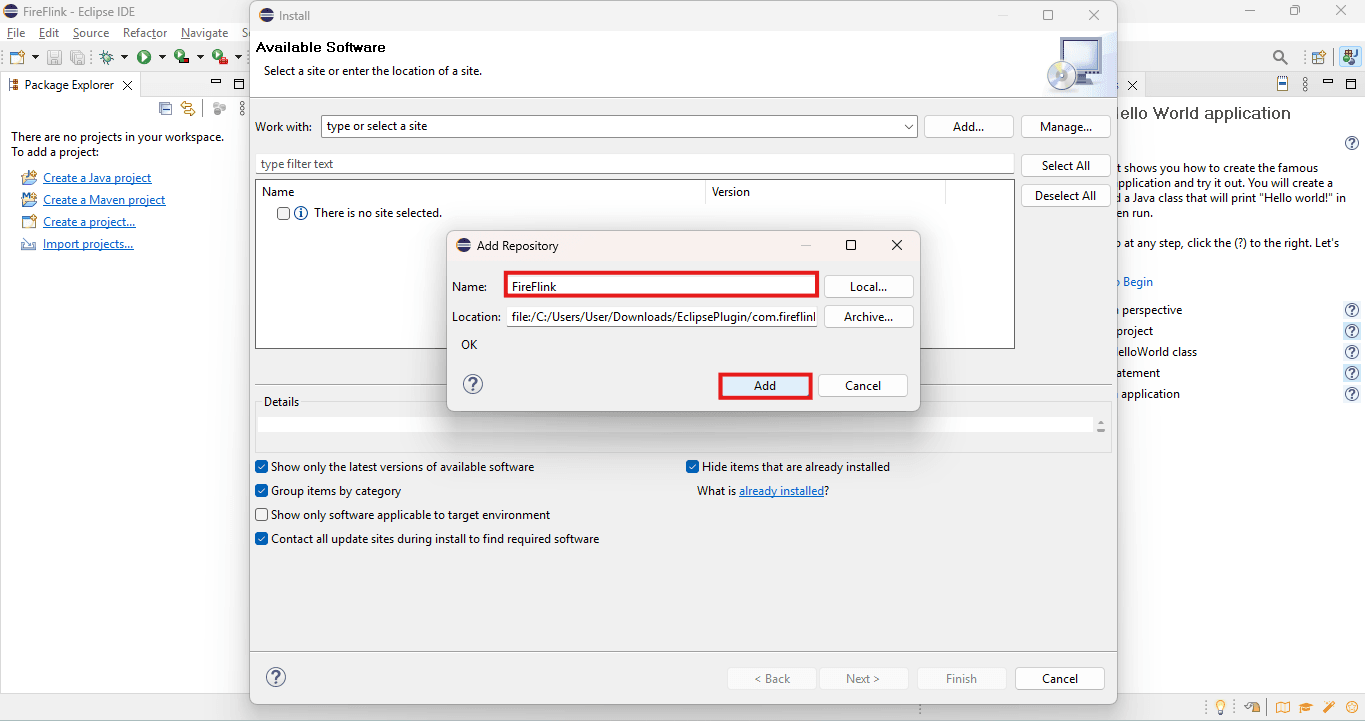Viewport: 1365px width, 721px height.
Task: Click the New wizard toolbar icon
Action: (x=17, y=57)
